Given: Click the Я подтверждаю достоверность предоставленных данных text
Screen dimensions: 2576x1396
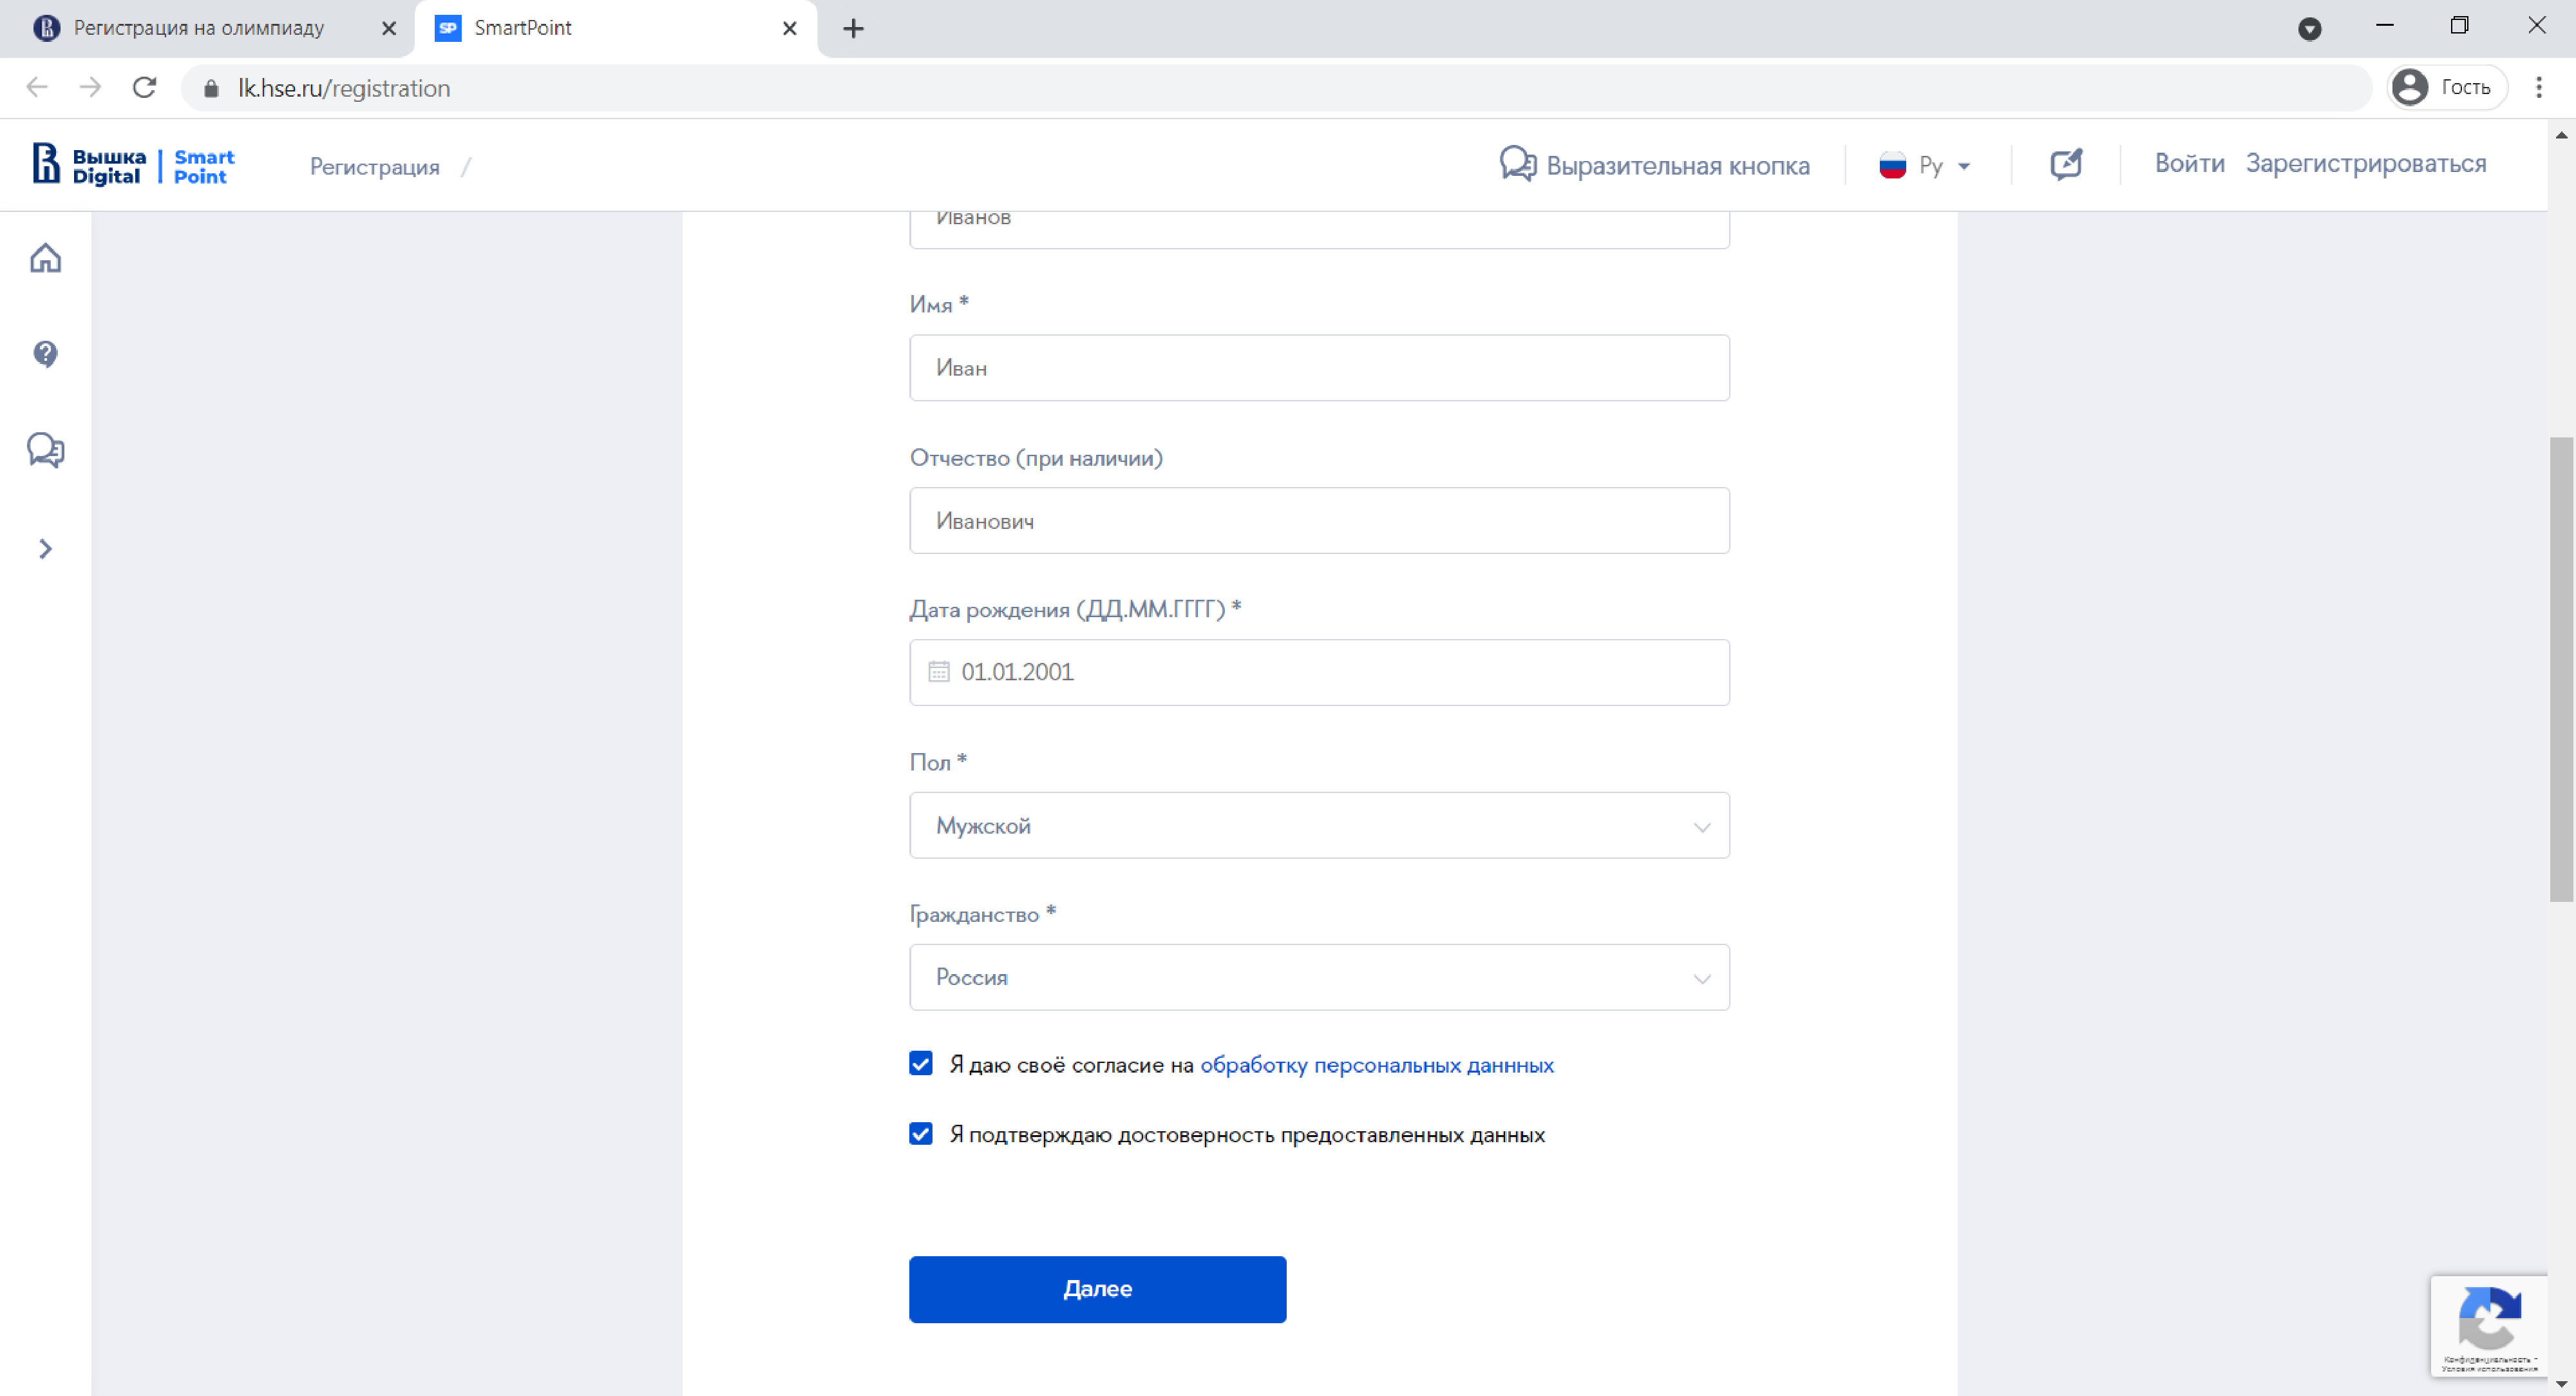Looking at the screenshot, I should [x=1247, y=1135].
